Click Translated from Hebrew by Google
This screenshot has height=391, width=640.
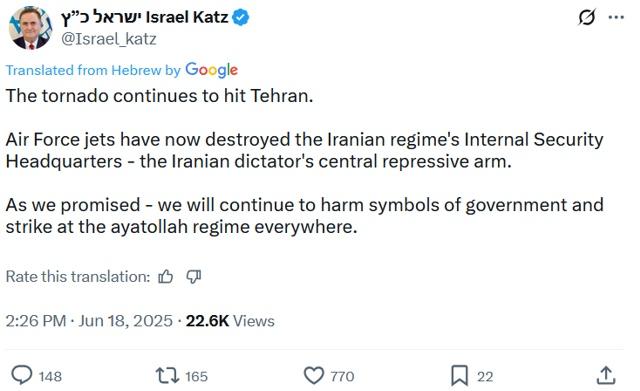tap(122, 70)
